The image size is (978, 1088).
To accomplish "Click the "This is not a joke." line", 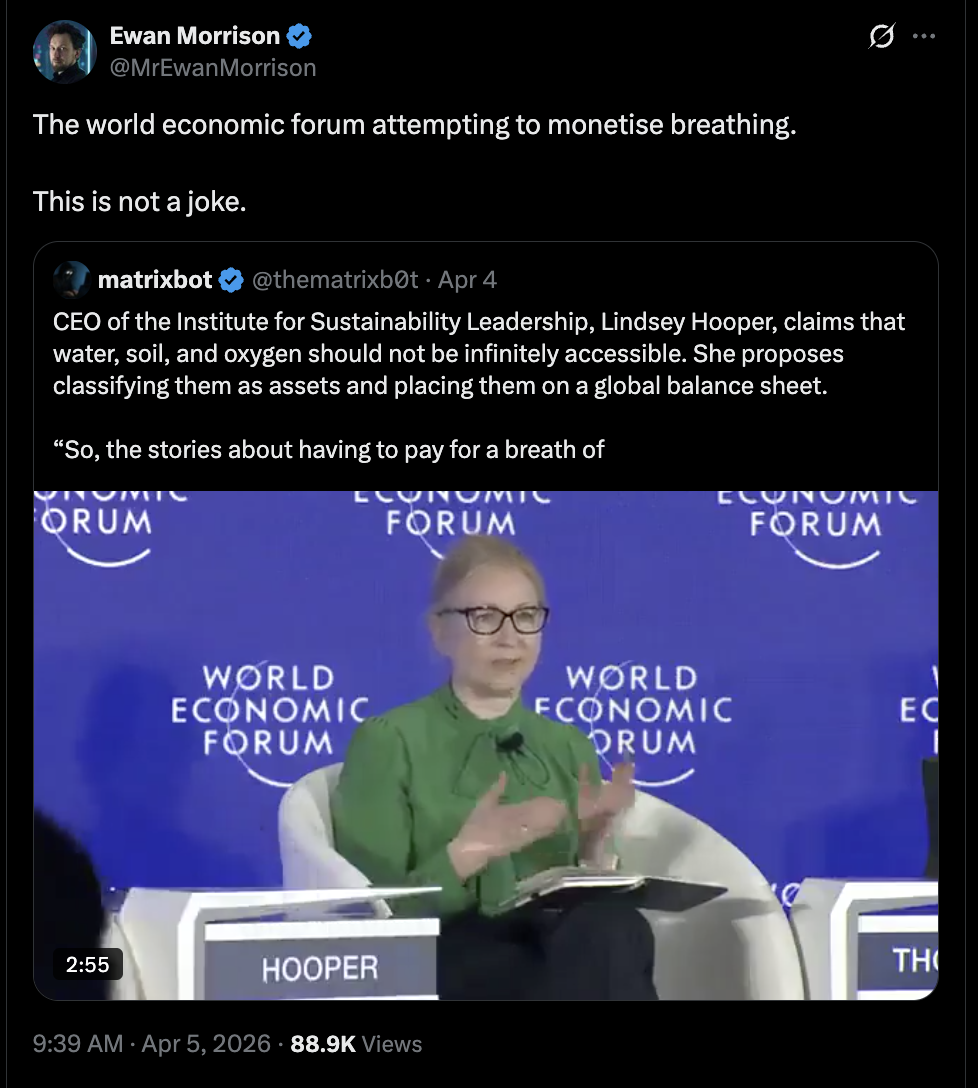I will point(139,201).
